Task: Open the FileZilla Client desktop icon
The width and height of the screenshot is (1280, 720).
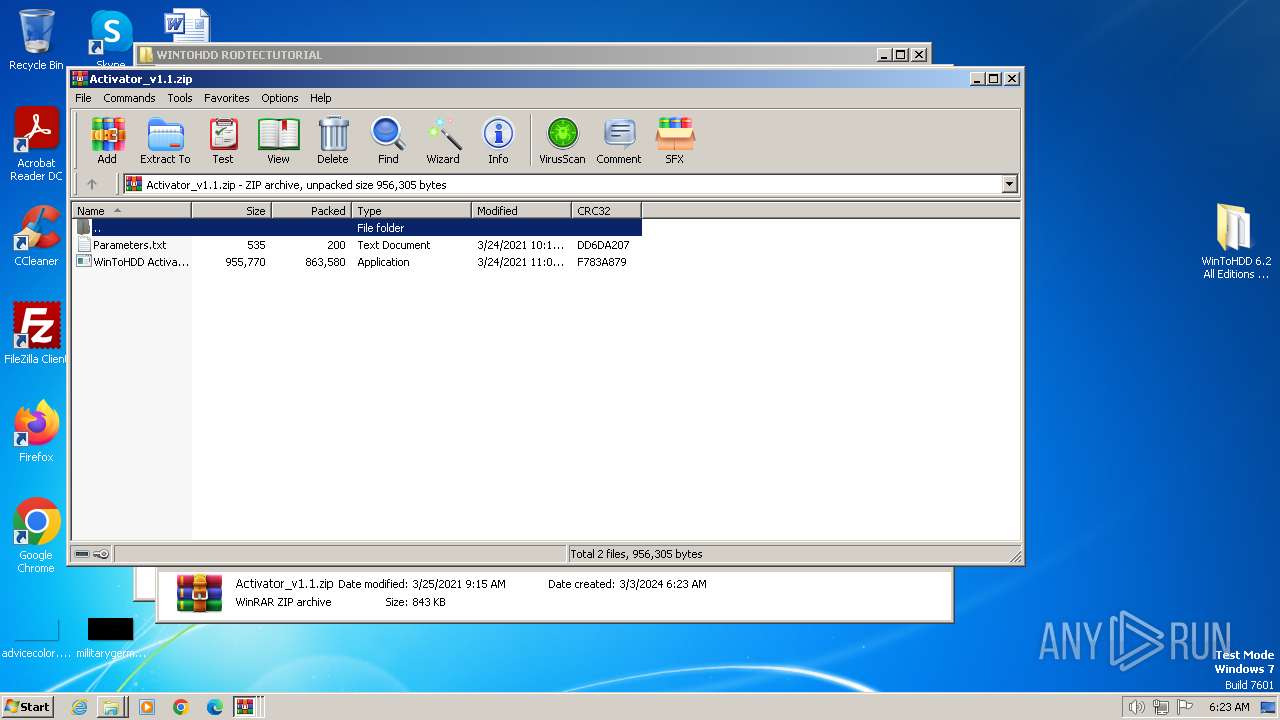Action: click(x=36, y=334)
